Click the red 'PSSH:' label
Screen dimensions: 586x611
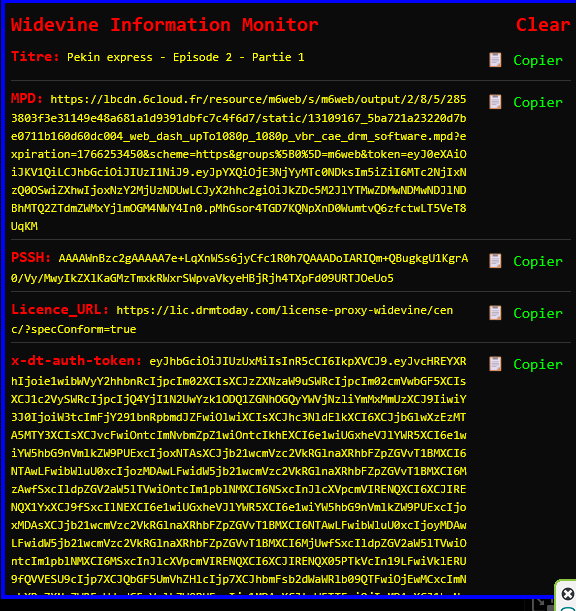pos(31,257)
